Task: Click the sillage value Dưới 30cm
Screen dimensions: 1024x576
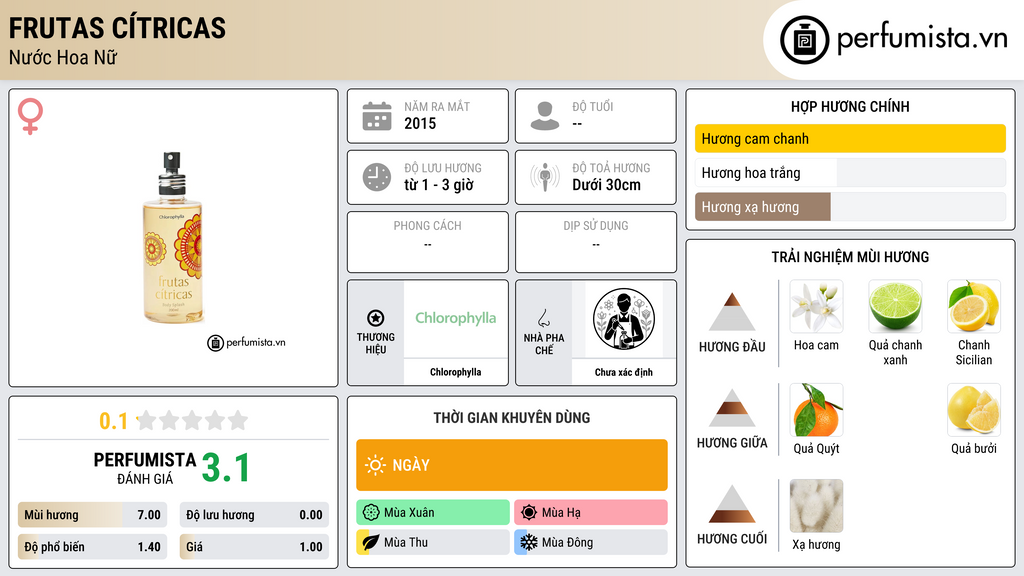Action: click(x=607, y=185)
